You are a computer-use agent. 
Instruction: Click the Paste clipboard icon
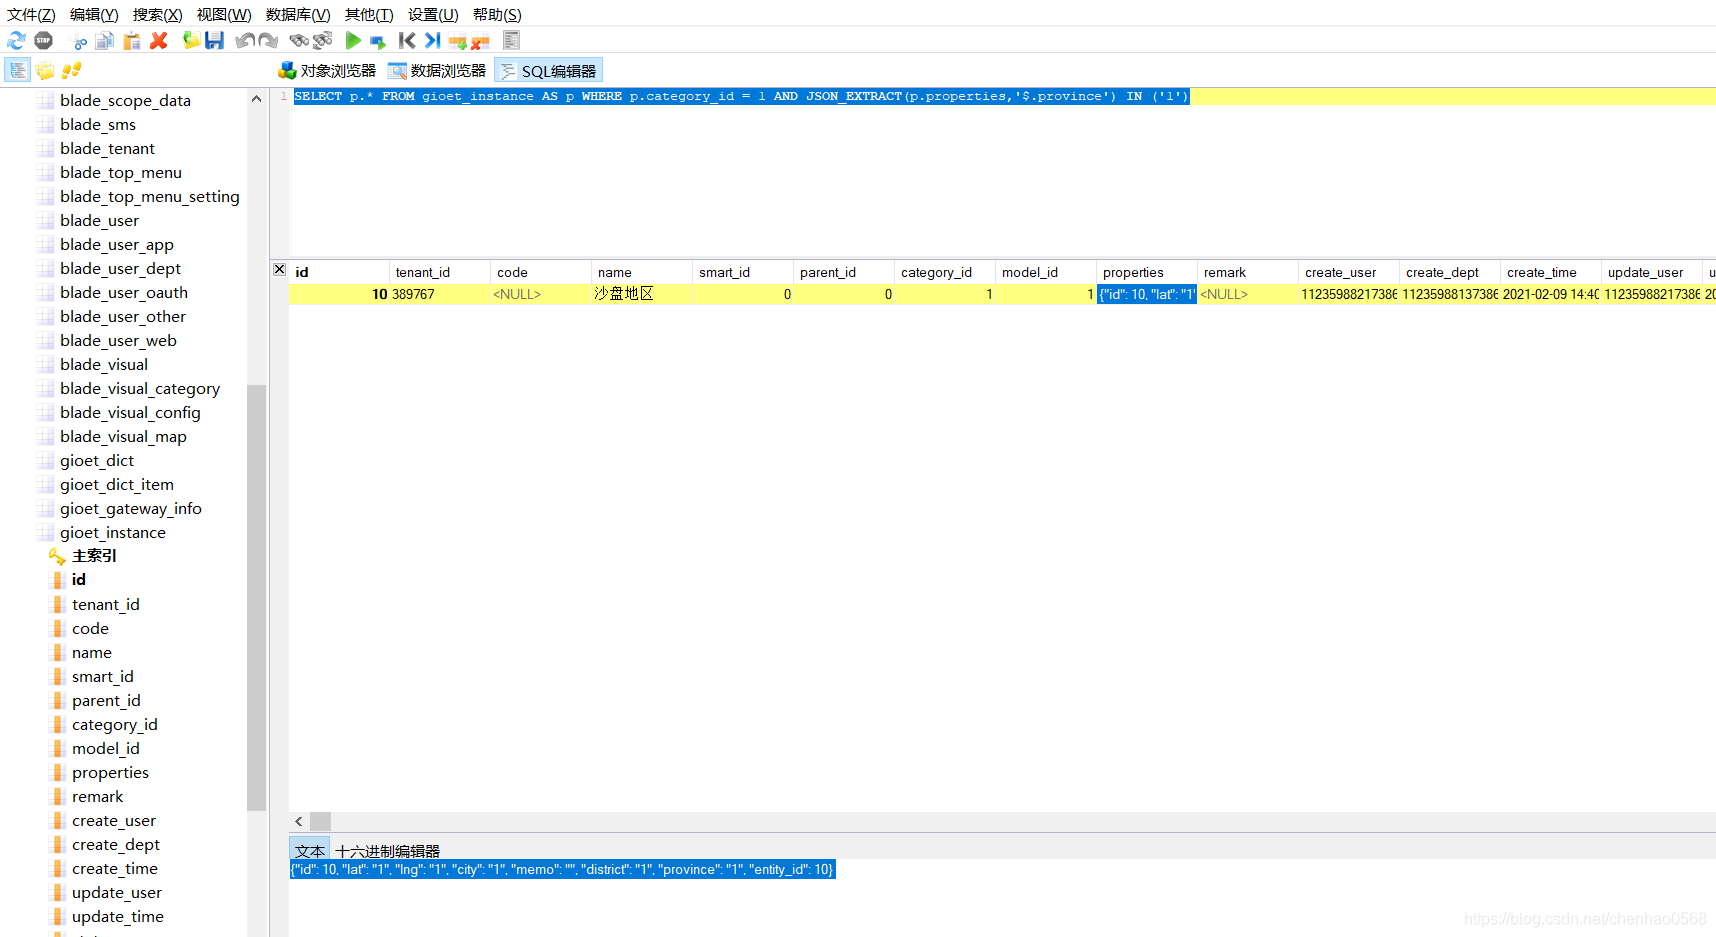tap(131, 40)
